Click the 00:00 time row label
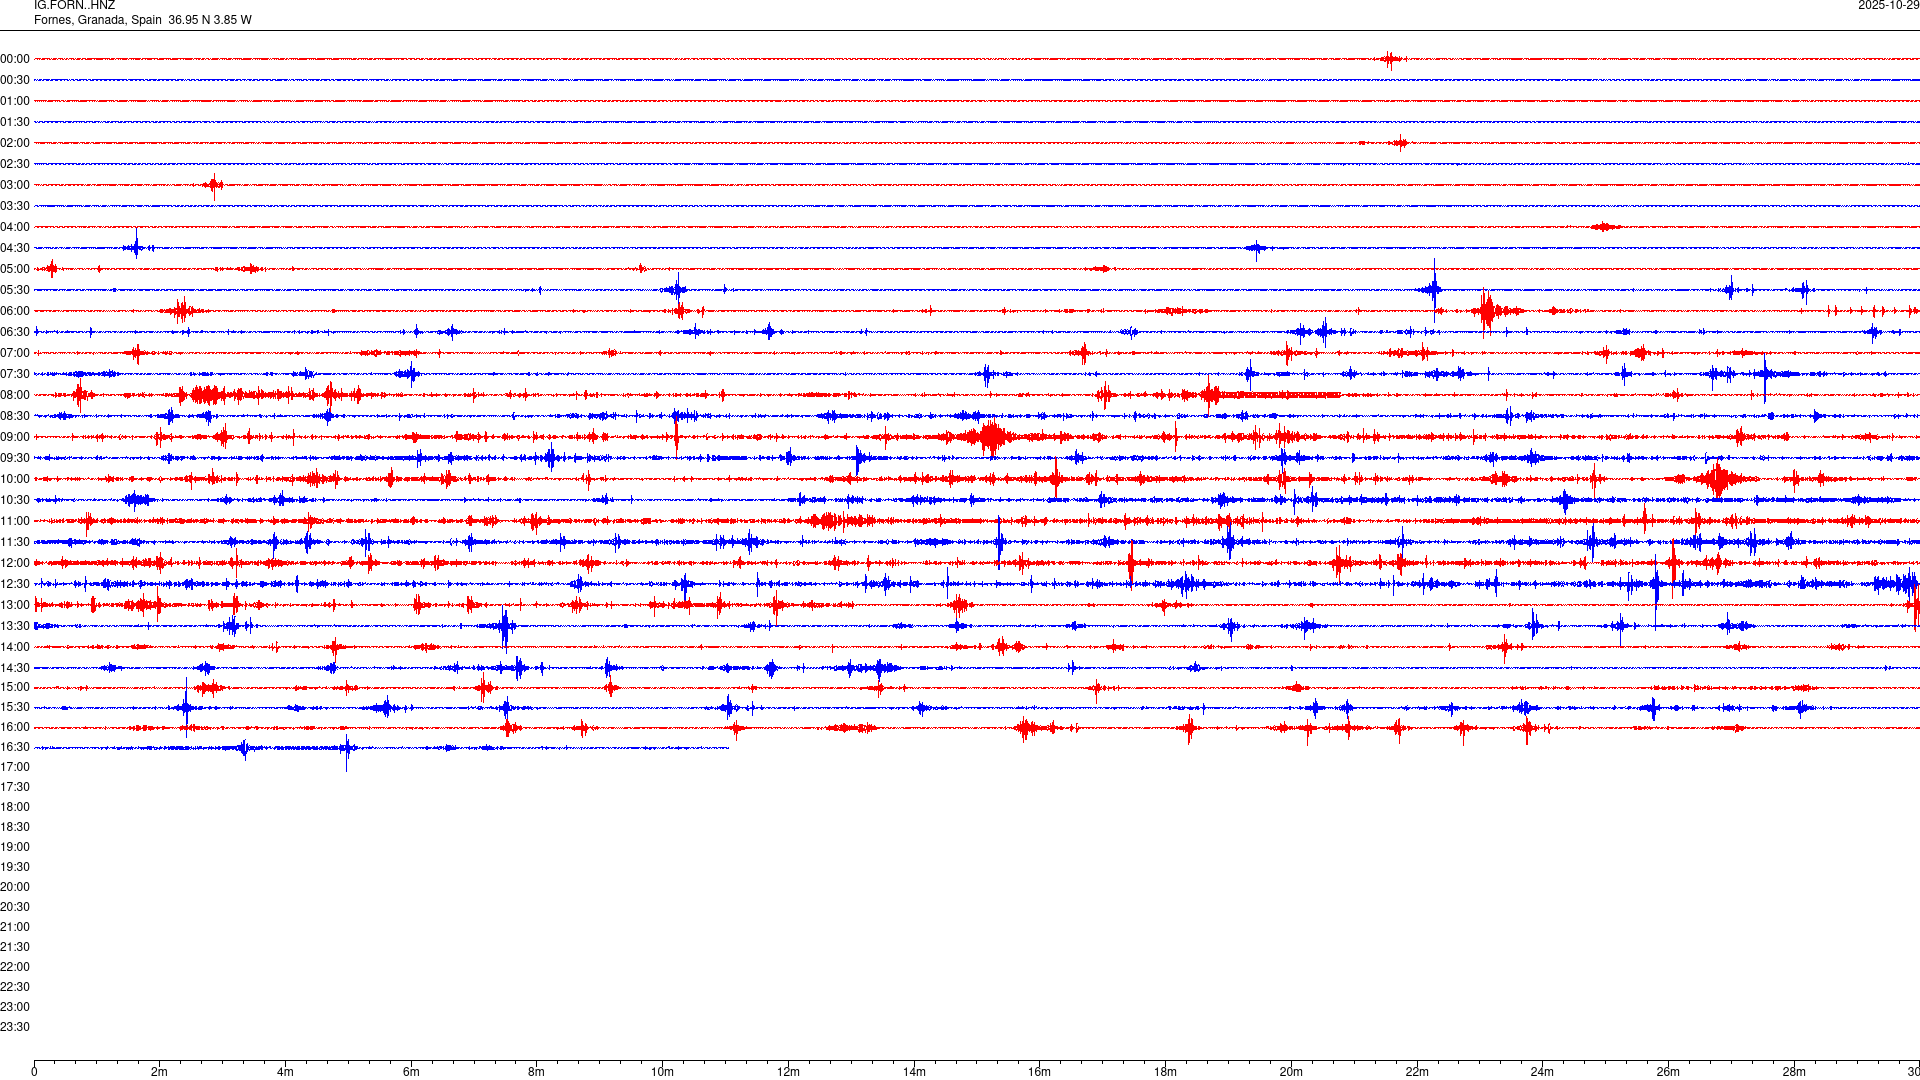Image resolution: width=1920 pixels, height=1080 pixels. pyautogui.click(x=15, y=59)
